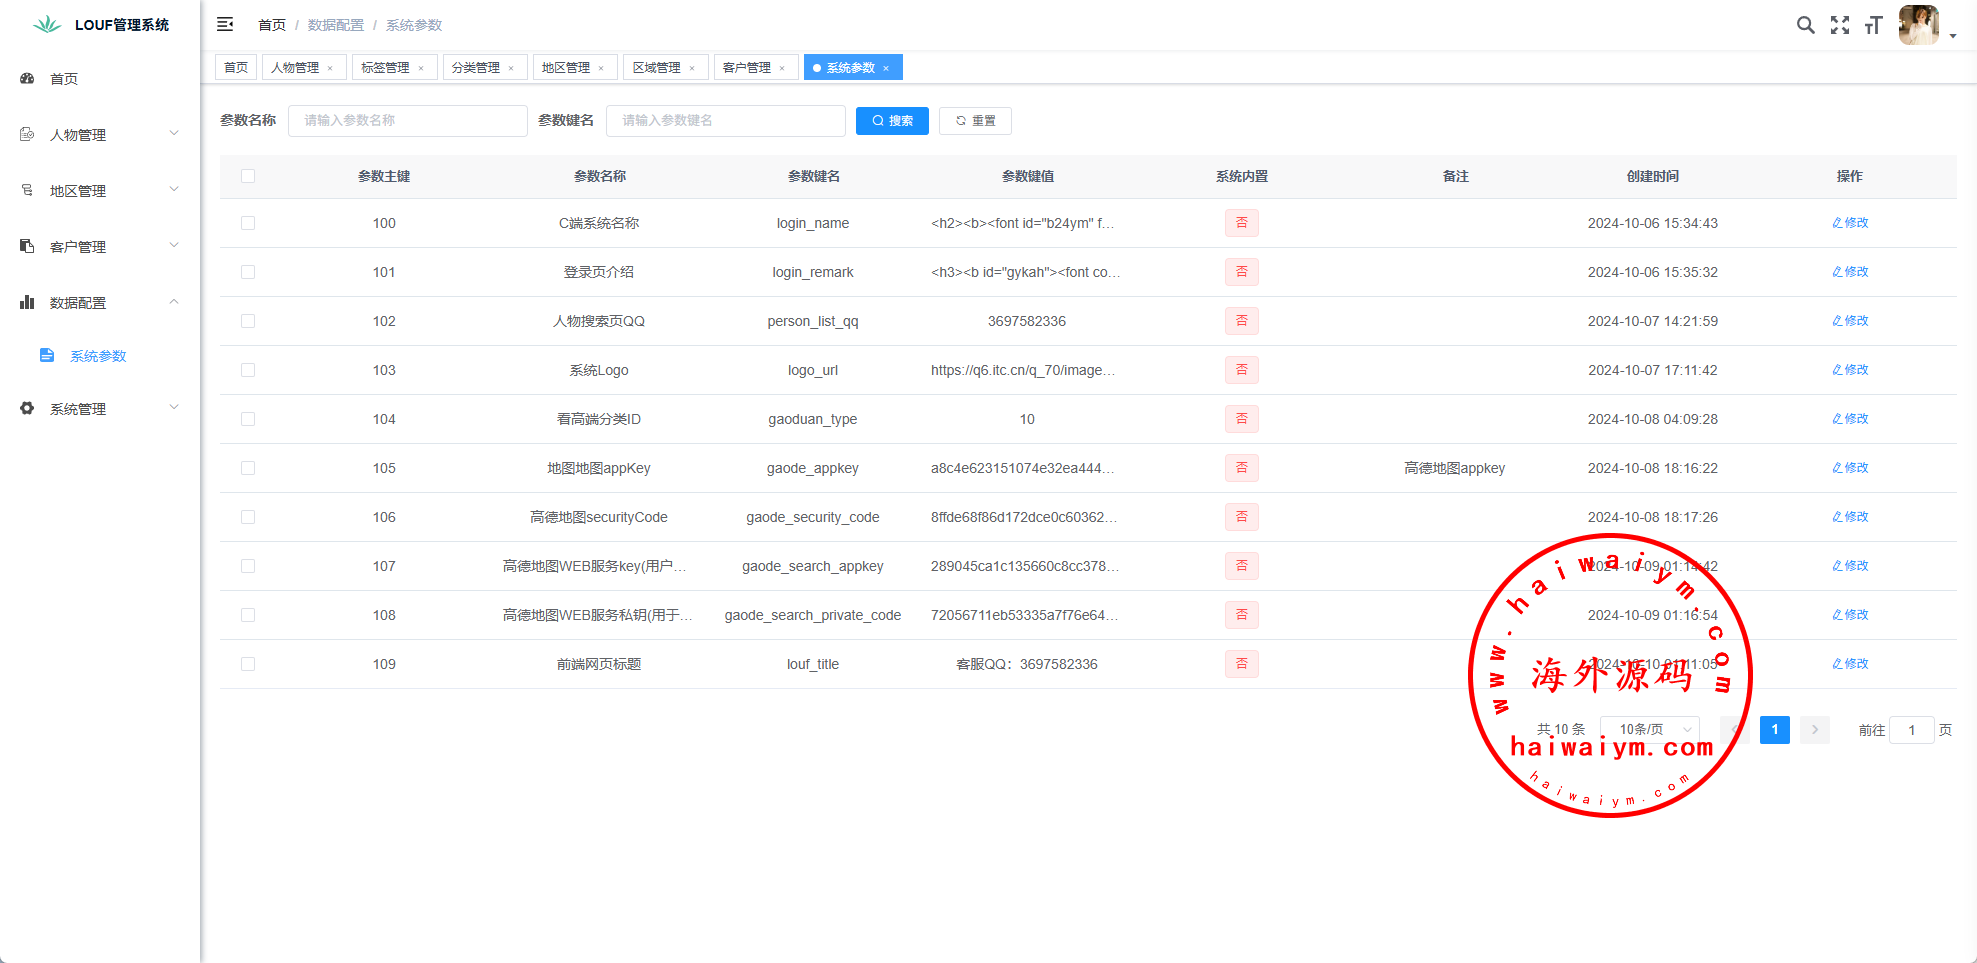Toggle the select-all checkbox in table header
Viewport: 1977px width, 963px height.
[x=248, y=176]
